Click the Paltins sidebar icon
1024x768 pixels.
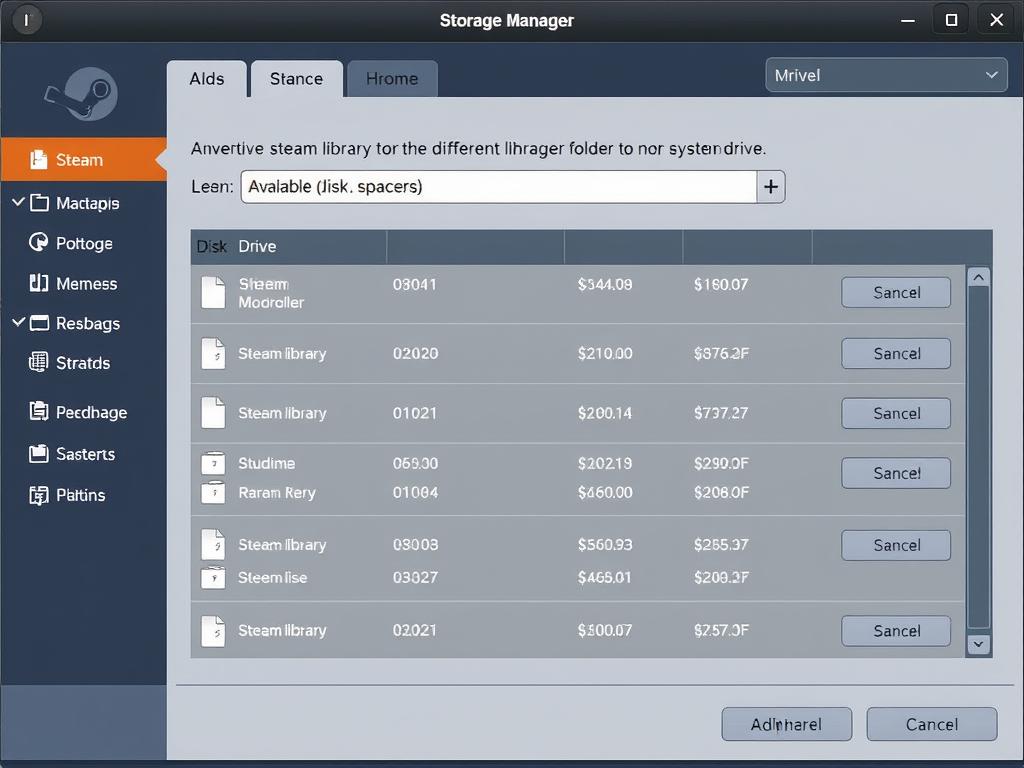point(39,495)
